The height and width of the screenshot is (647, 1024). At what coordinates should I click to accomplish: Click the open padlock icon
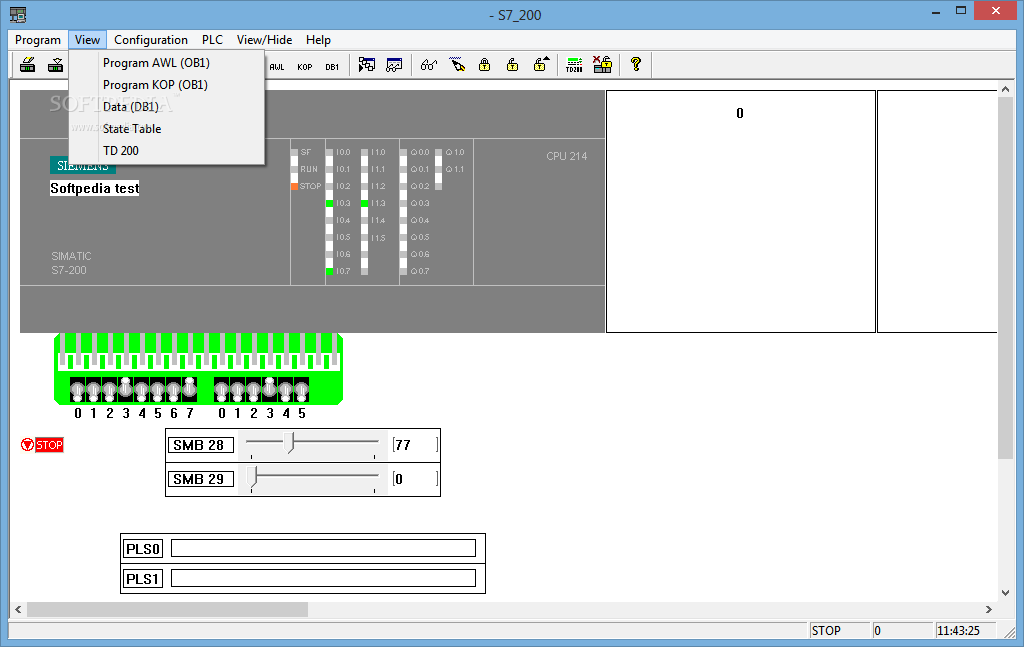[513, 65]
